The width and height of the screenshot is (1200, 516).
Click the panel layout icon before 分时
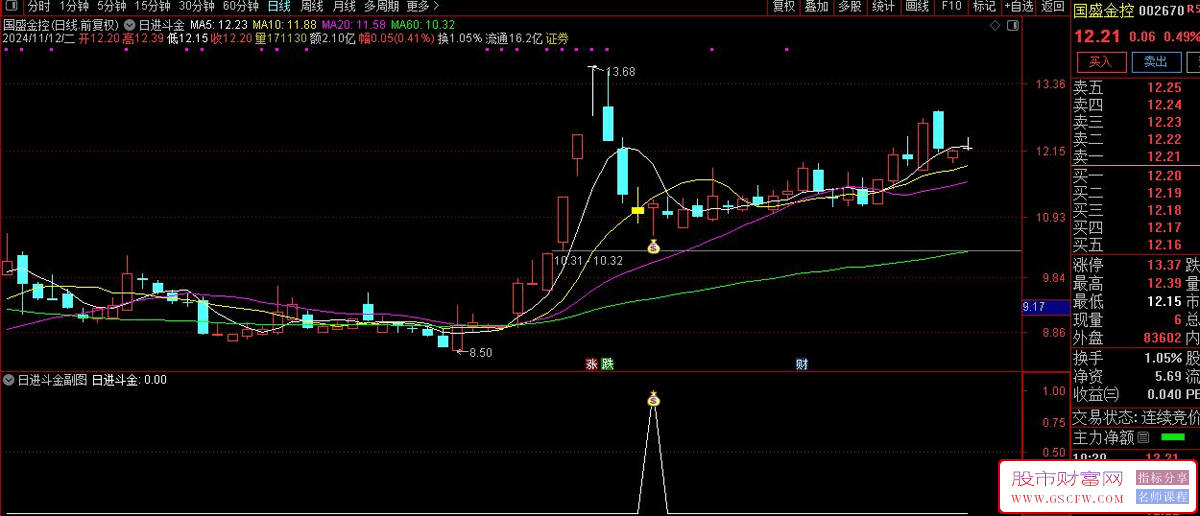click(x=10, y=6)
